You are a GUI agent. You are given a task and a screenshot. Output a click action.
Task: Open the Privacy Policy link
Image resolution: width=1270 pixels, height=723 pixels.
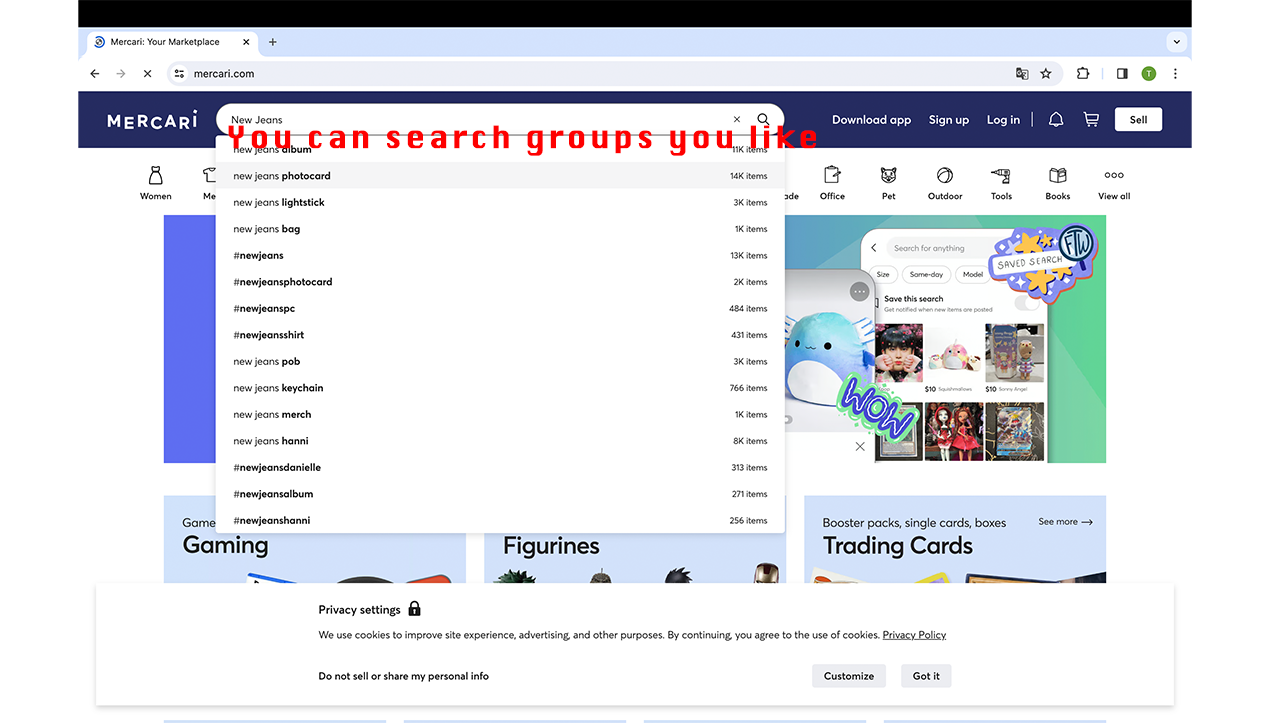[914, 635]
